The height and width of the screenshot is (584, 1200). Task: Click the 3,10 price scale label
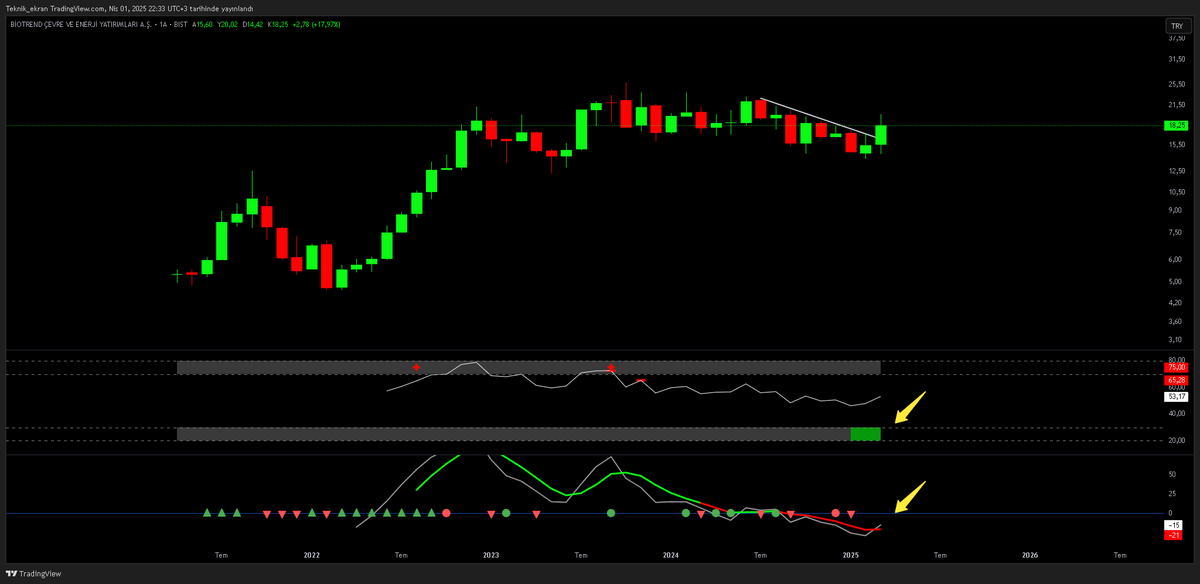click(1176, 340)
